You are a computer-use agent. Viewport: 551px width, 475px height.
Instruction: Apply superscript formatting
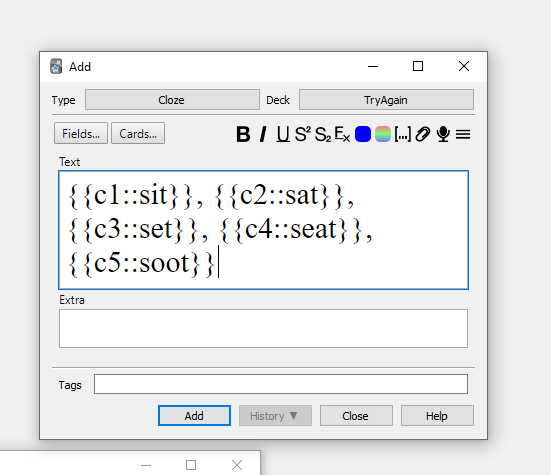303,134
